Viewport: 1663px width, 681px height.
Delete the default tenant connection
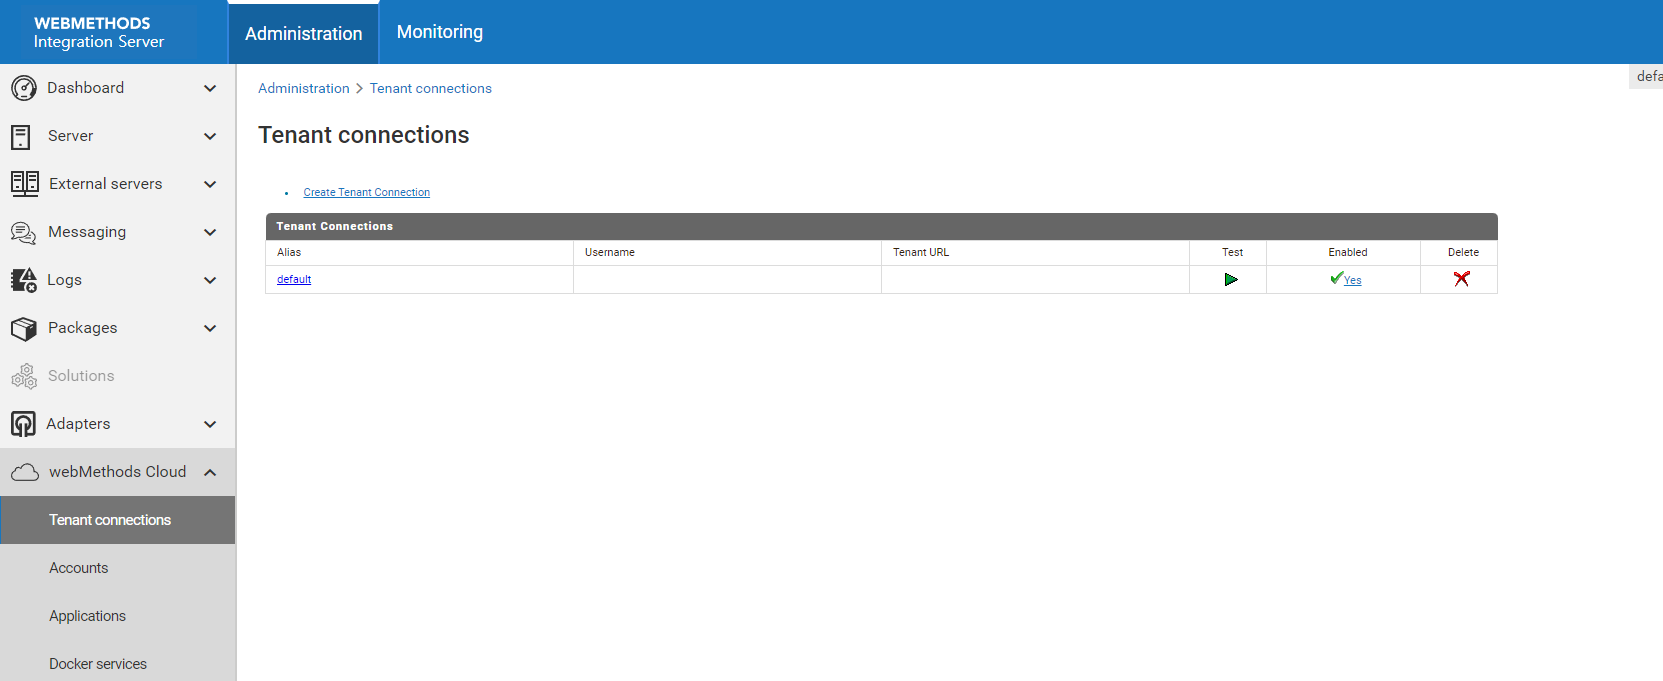(x=1462, y=279)
